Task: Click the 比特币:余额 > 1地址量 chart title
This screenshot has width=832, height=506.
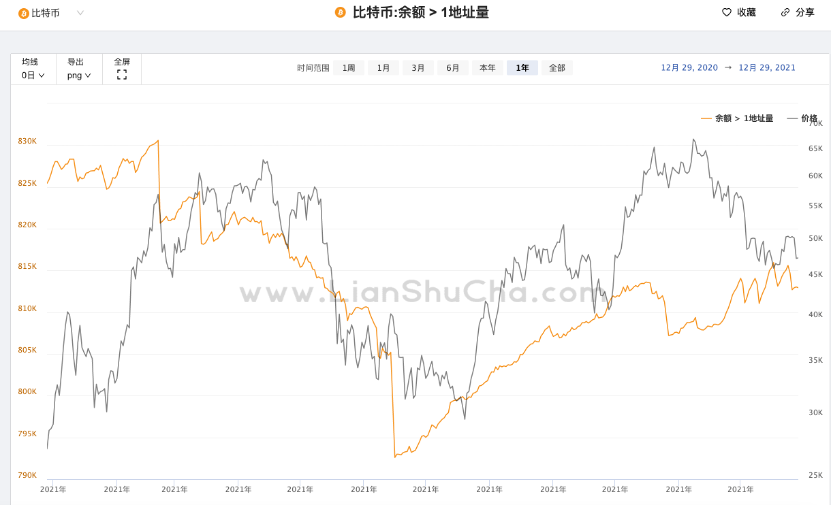Action: point(421,13)
